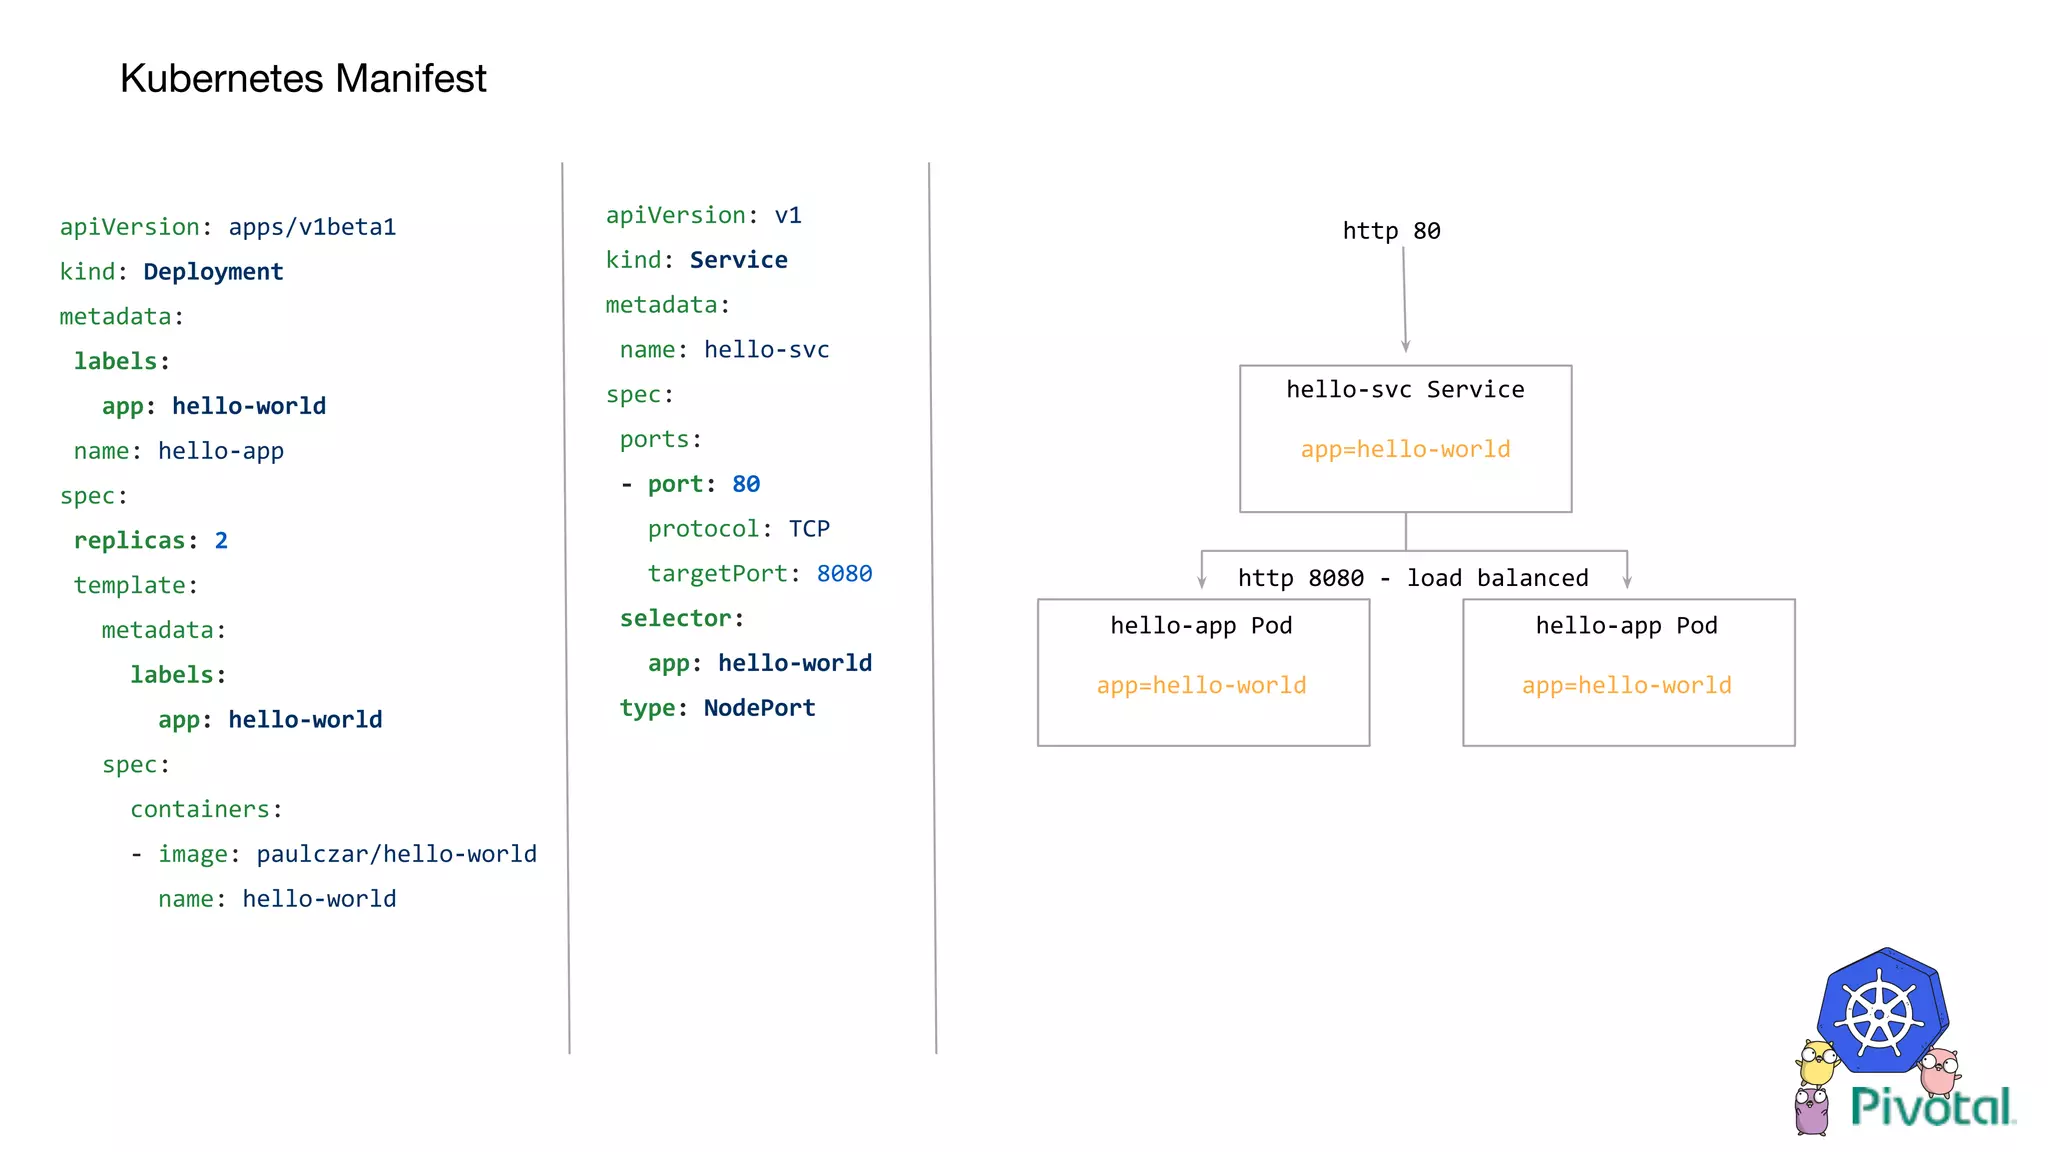The image size is (2048, 1152).
Task: Click the "kind: Deployment" line
Action: click(171, 272)
